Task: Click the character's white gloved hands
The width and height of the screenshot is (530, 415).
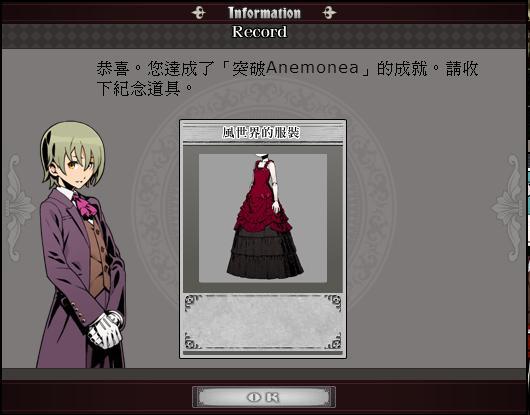Action: coord(106,329)
